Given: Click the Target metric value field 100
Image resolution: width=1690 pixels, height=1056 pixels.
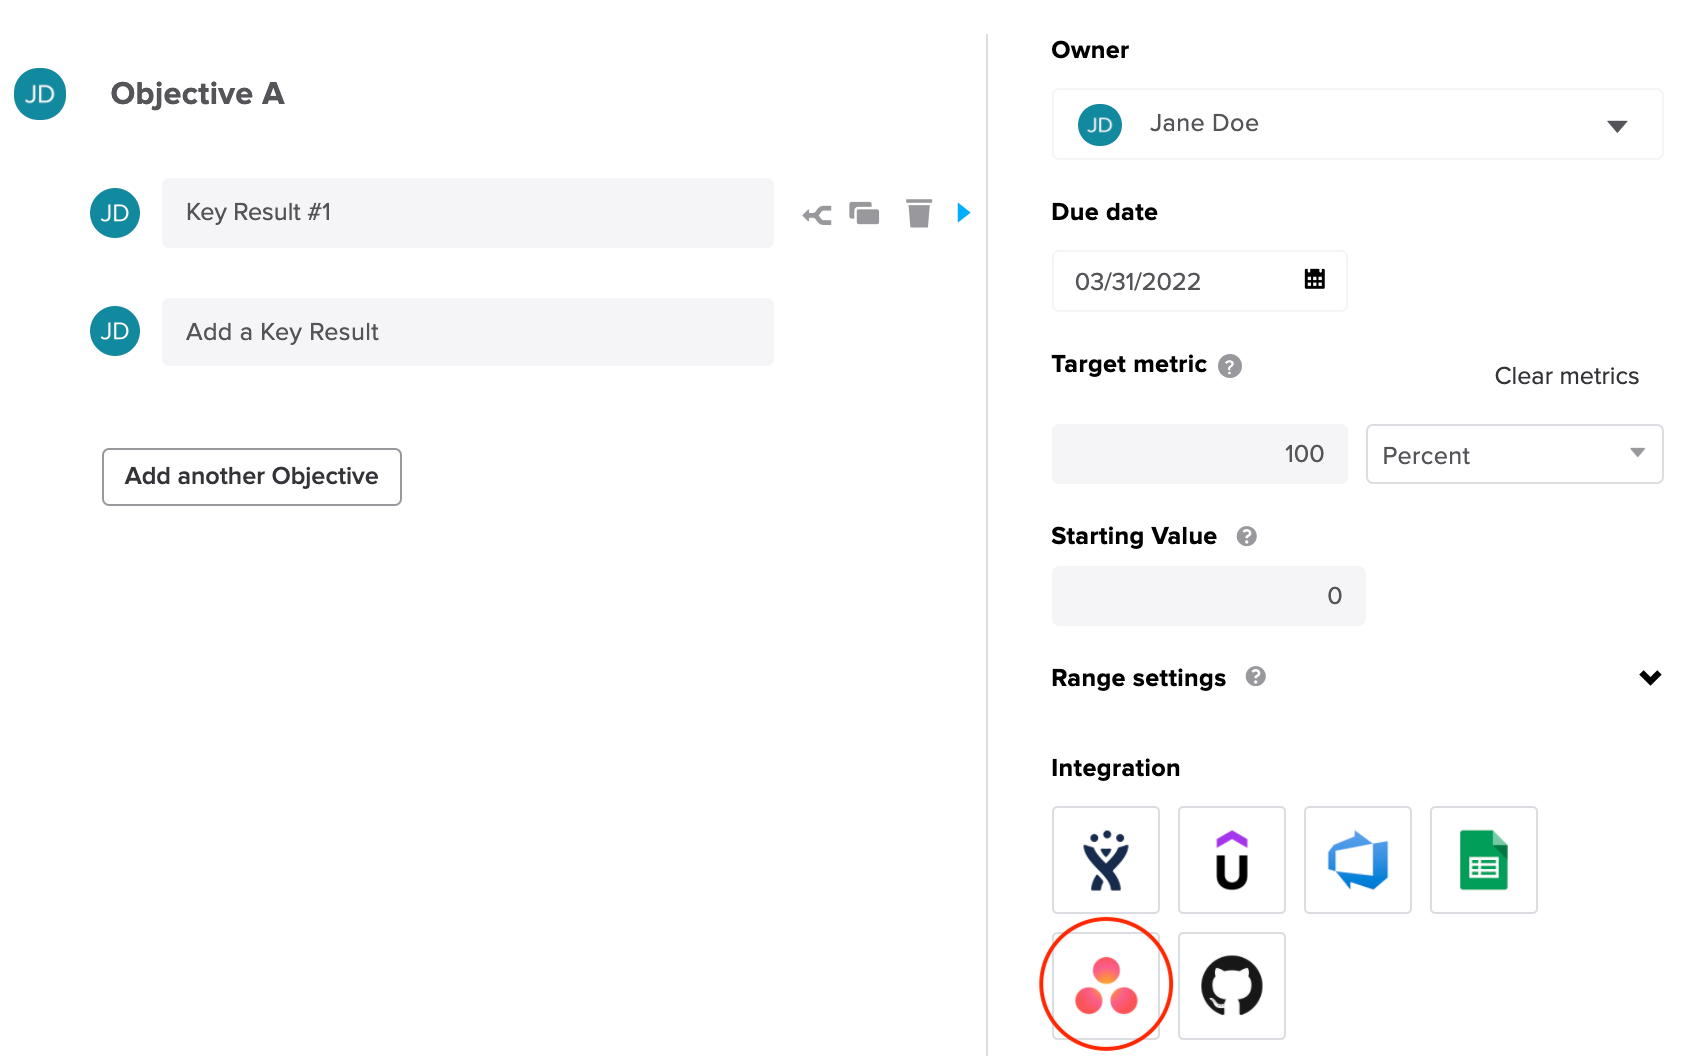Looking at the screenshot, I should (x=1199, y=454).
